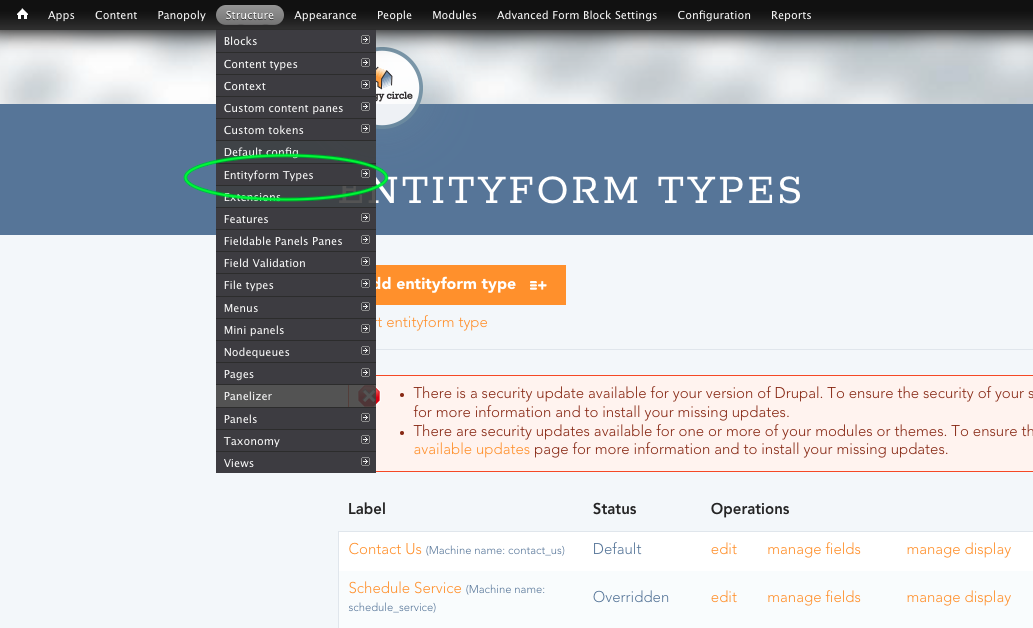Select Pages in Structure menu
The image size is (1033, 628).
[x=296, y=374]
